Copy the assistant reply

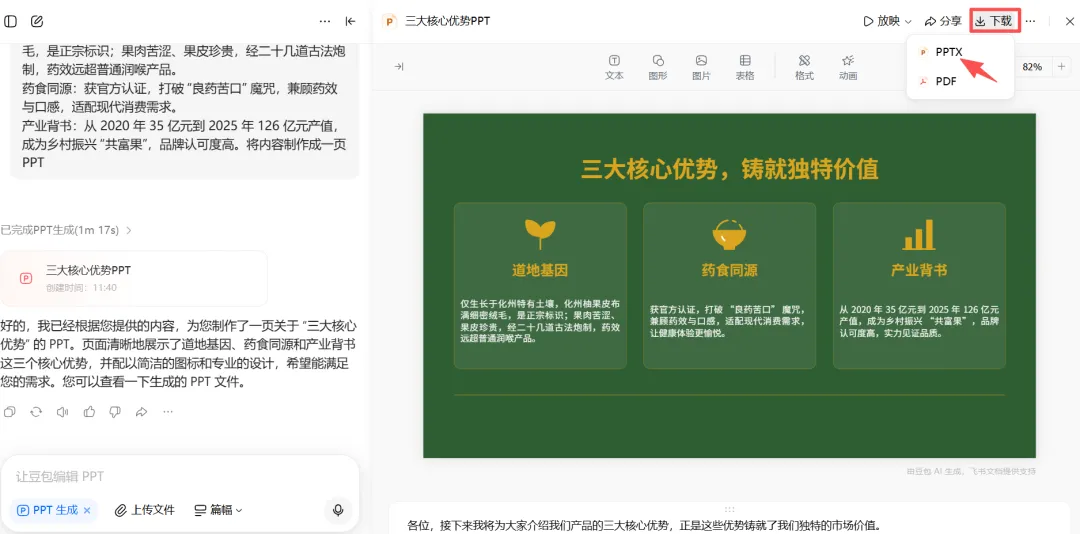pyautogui.click(x=10, y=412)
